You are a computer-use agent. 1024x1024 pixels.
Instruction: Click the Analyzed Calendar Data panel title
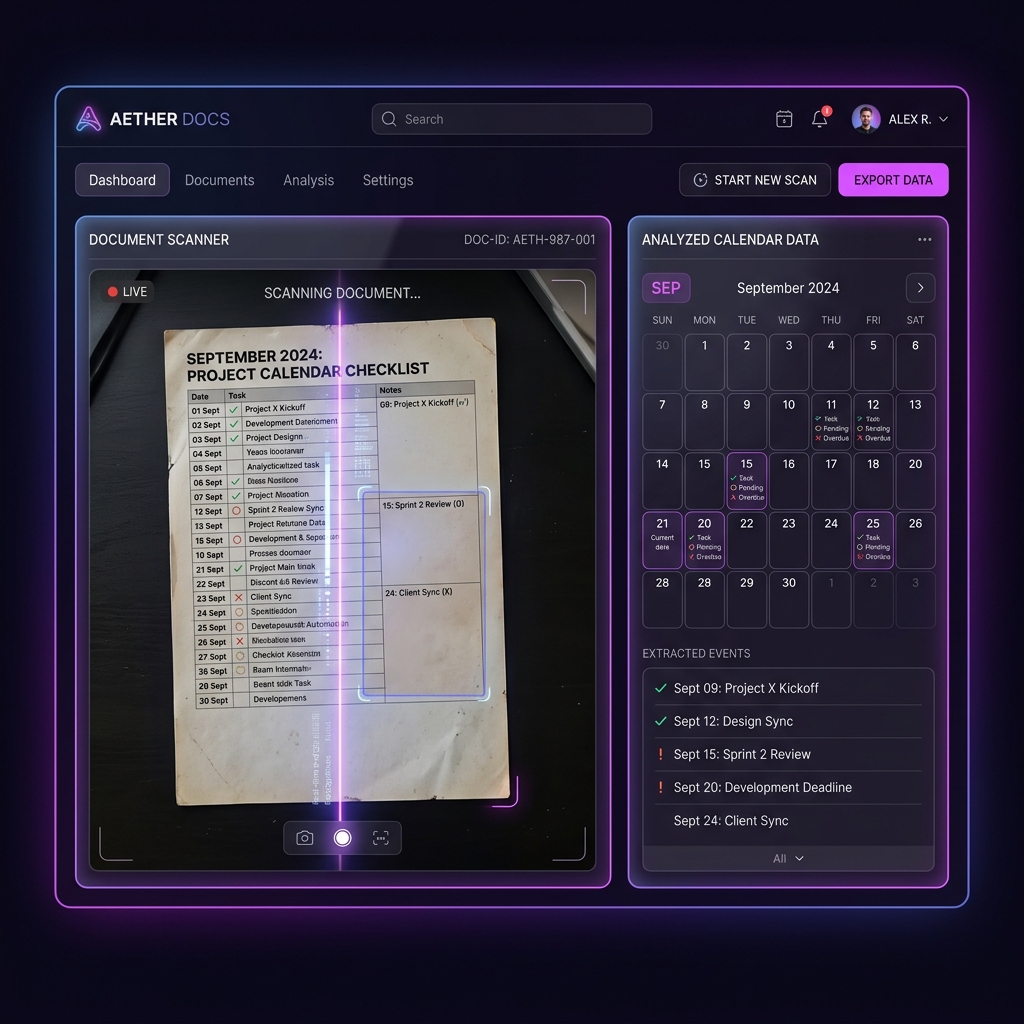pos(730,240)
